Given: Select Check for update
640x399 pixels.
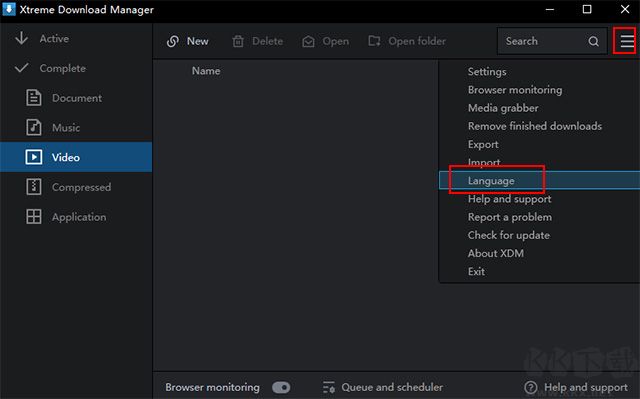Looking at the screenshot, I should pyautogui.click(x=509, y=235).
